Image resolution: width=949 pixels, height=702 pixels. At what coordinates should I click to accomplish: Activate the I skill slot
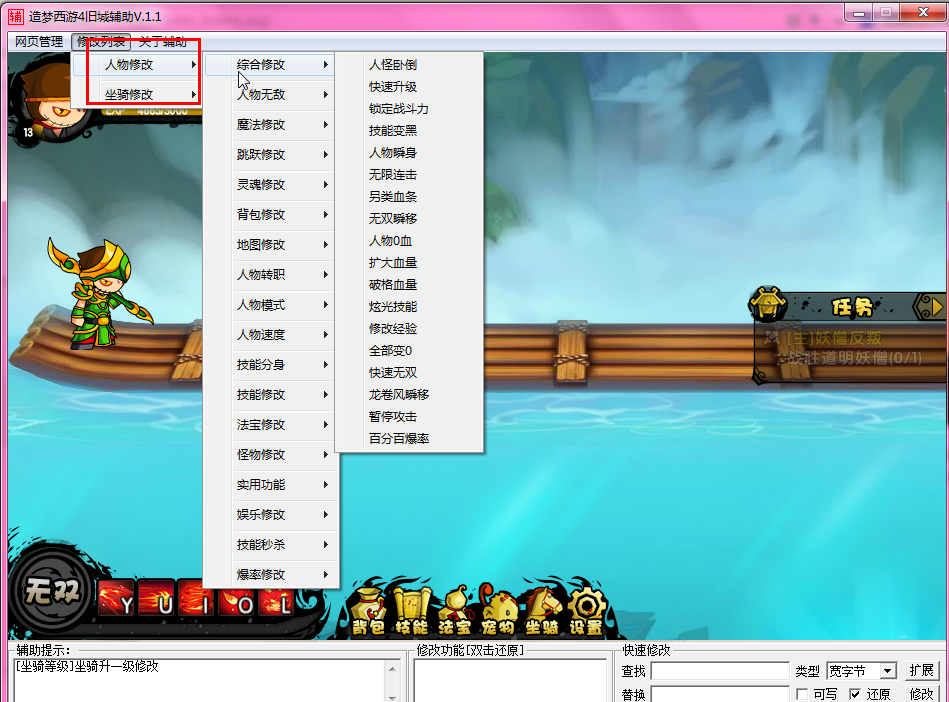pyautogui.click(x=196, y=598)
